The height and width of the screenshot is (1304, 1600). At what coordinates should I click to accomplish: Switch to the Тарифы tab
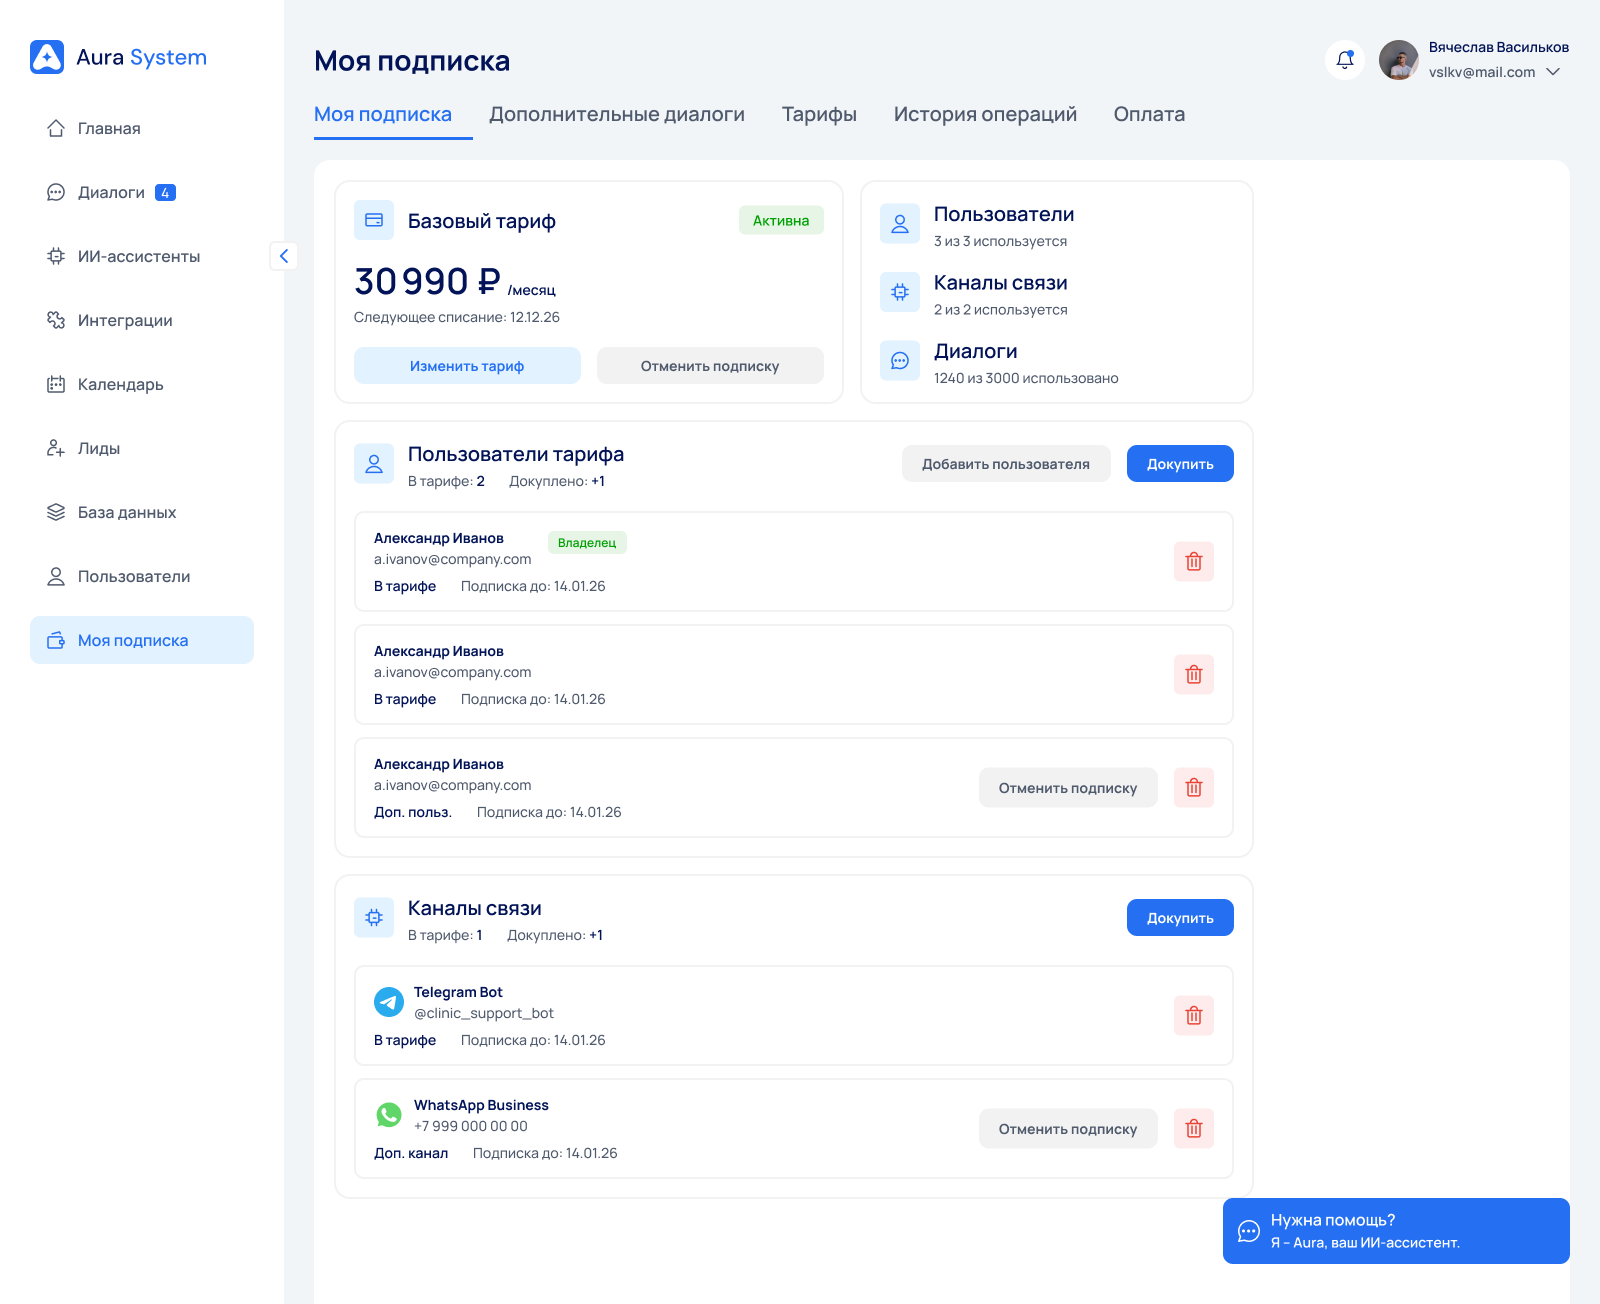click(x=818, y=115)
